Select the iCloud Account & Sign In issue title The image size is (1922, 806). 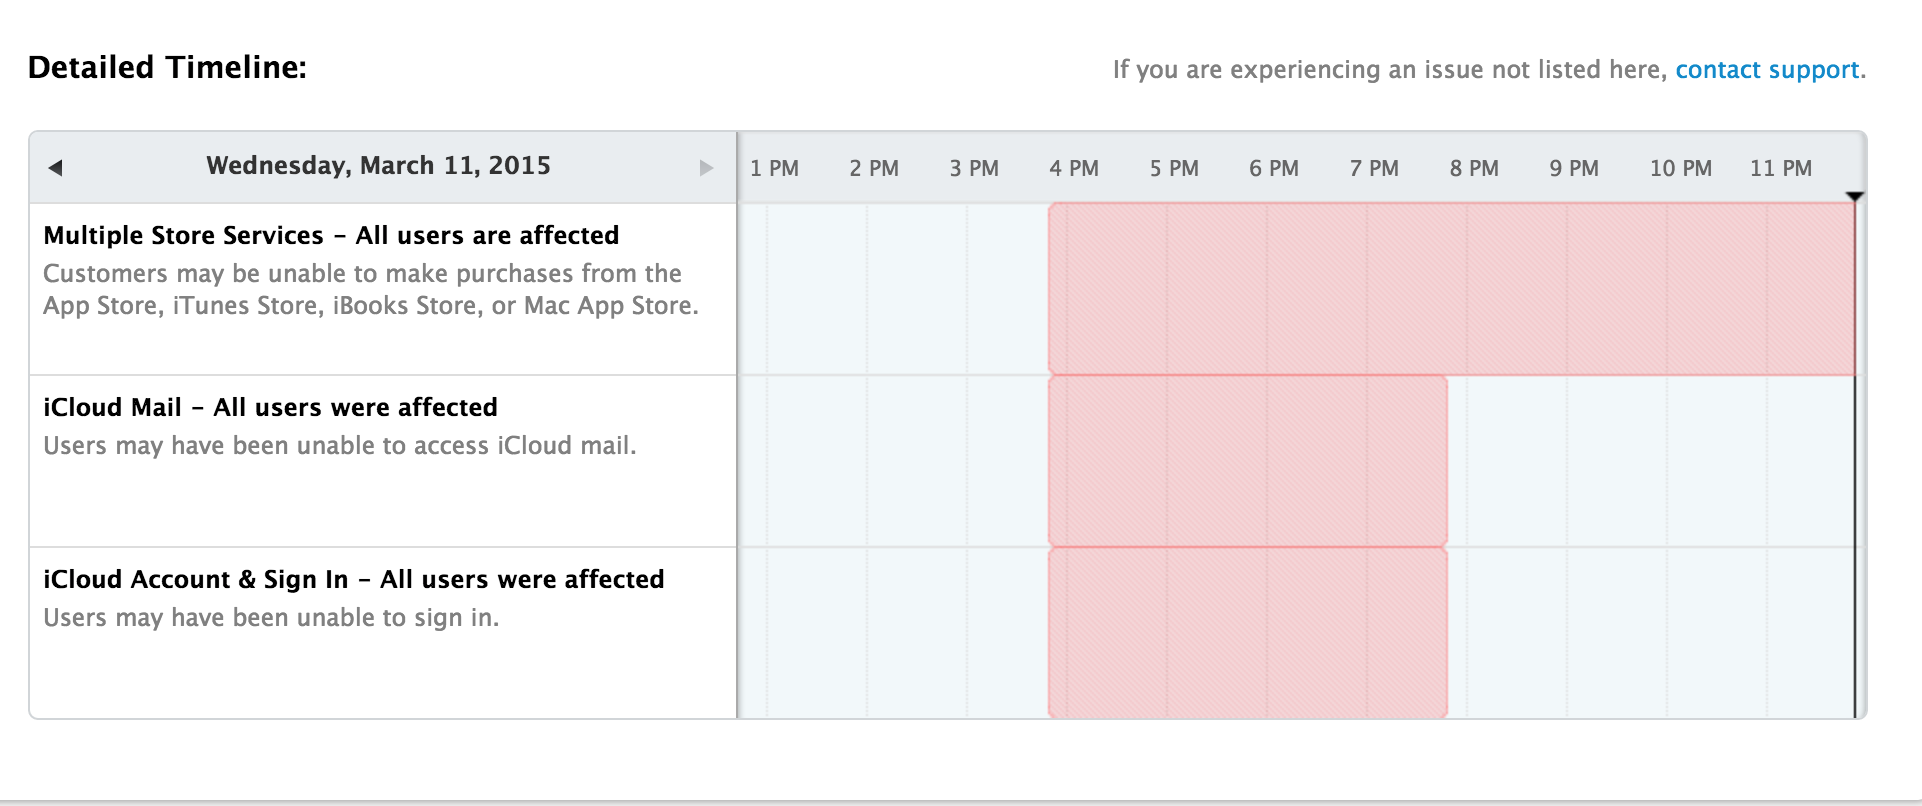(x=353, y=579)
